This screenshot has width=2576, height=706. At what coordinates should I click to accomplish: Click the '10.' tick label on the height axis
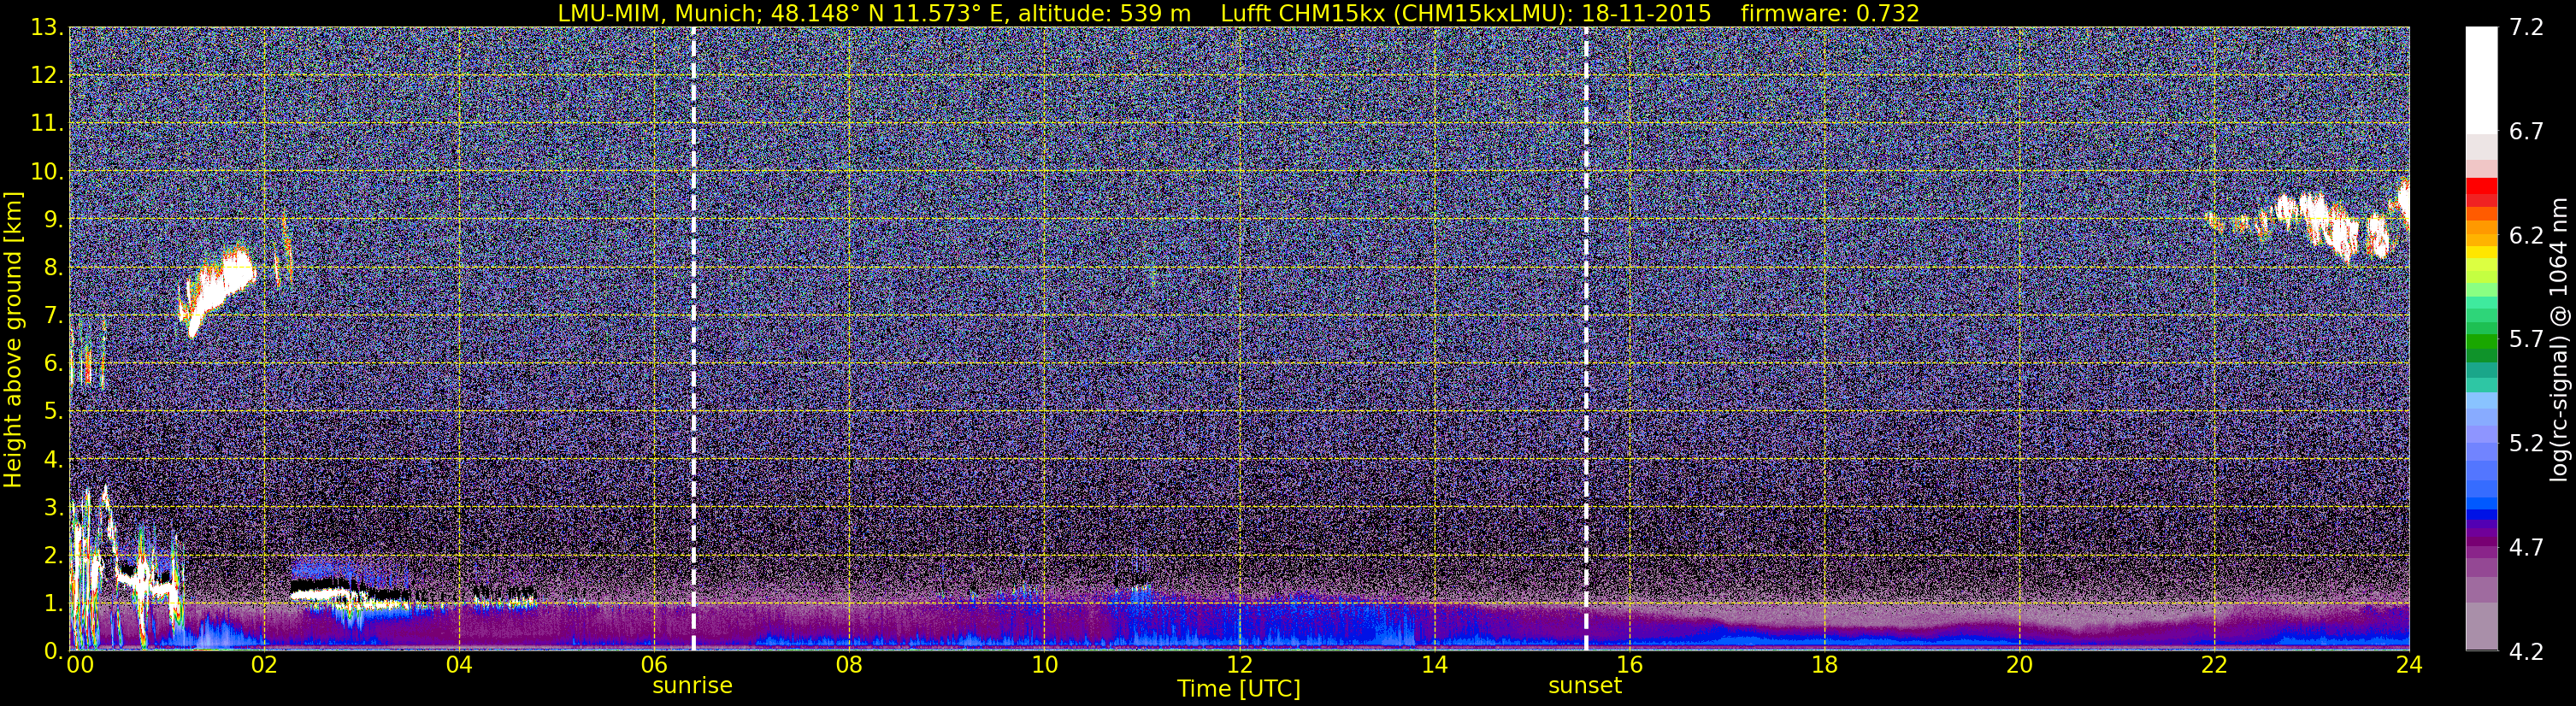[x=47, y=171]
